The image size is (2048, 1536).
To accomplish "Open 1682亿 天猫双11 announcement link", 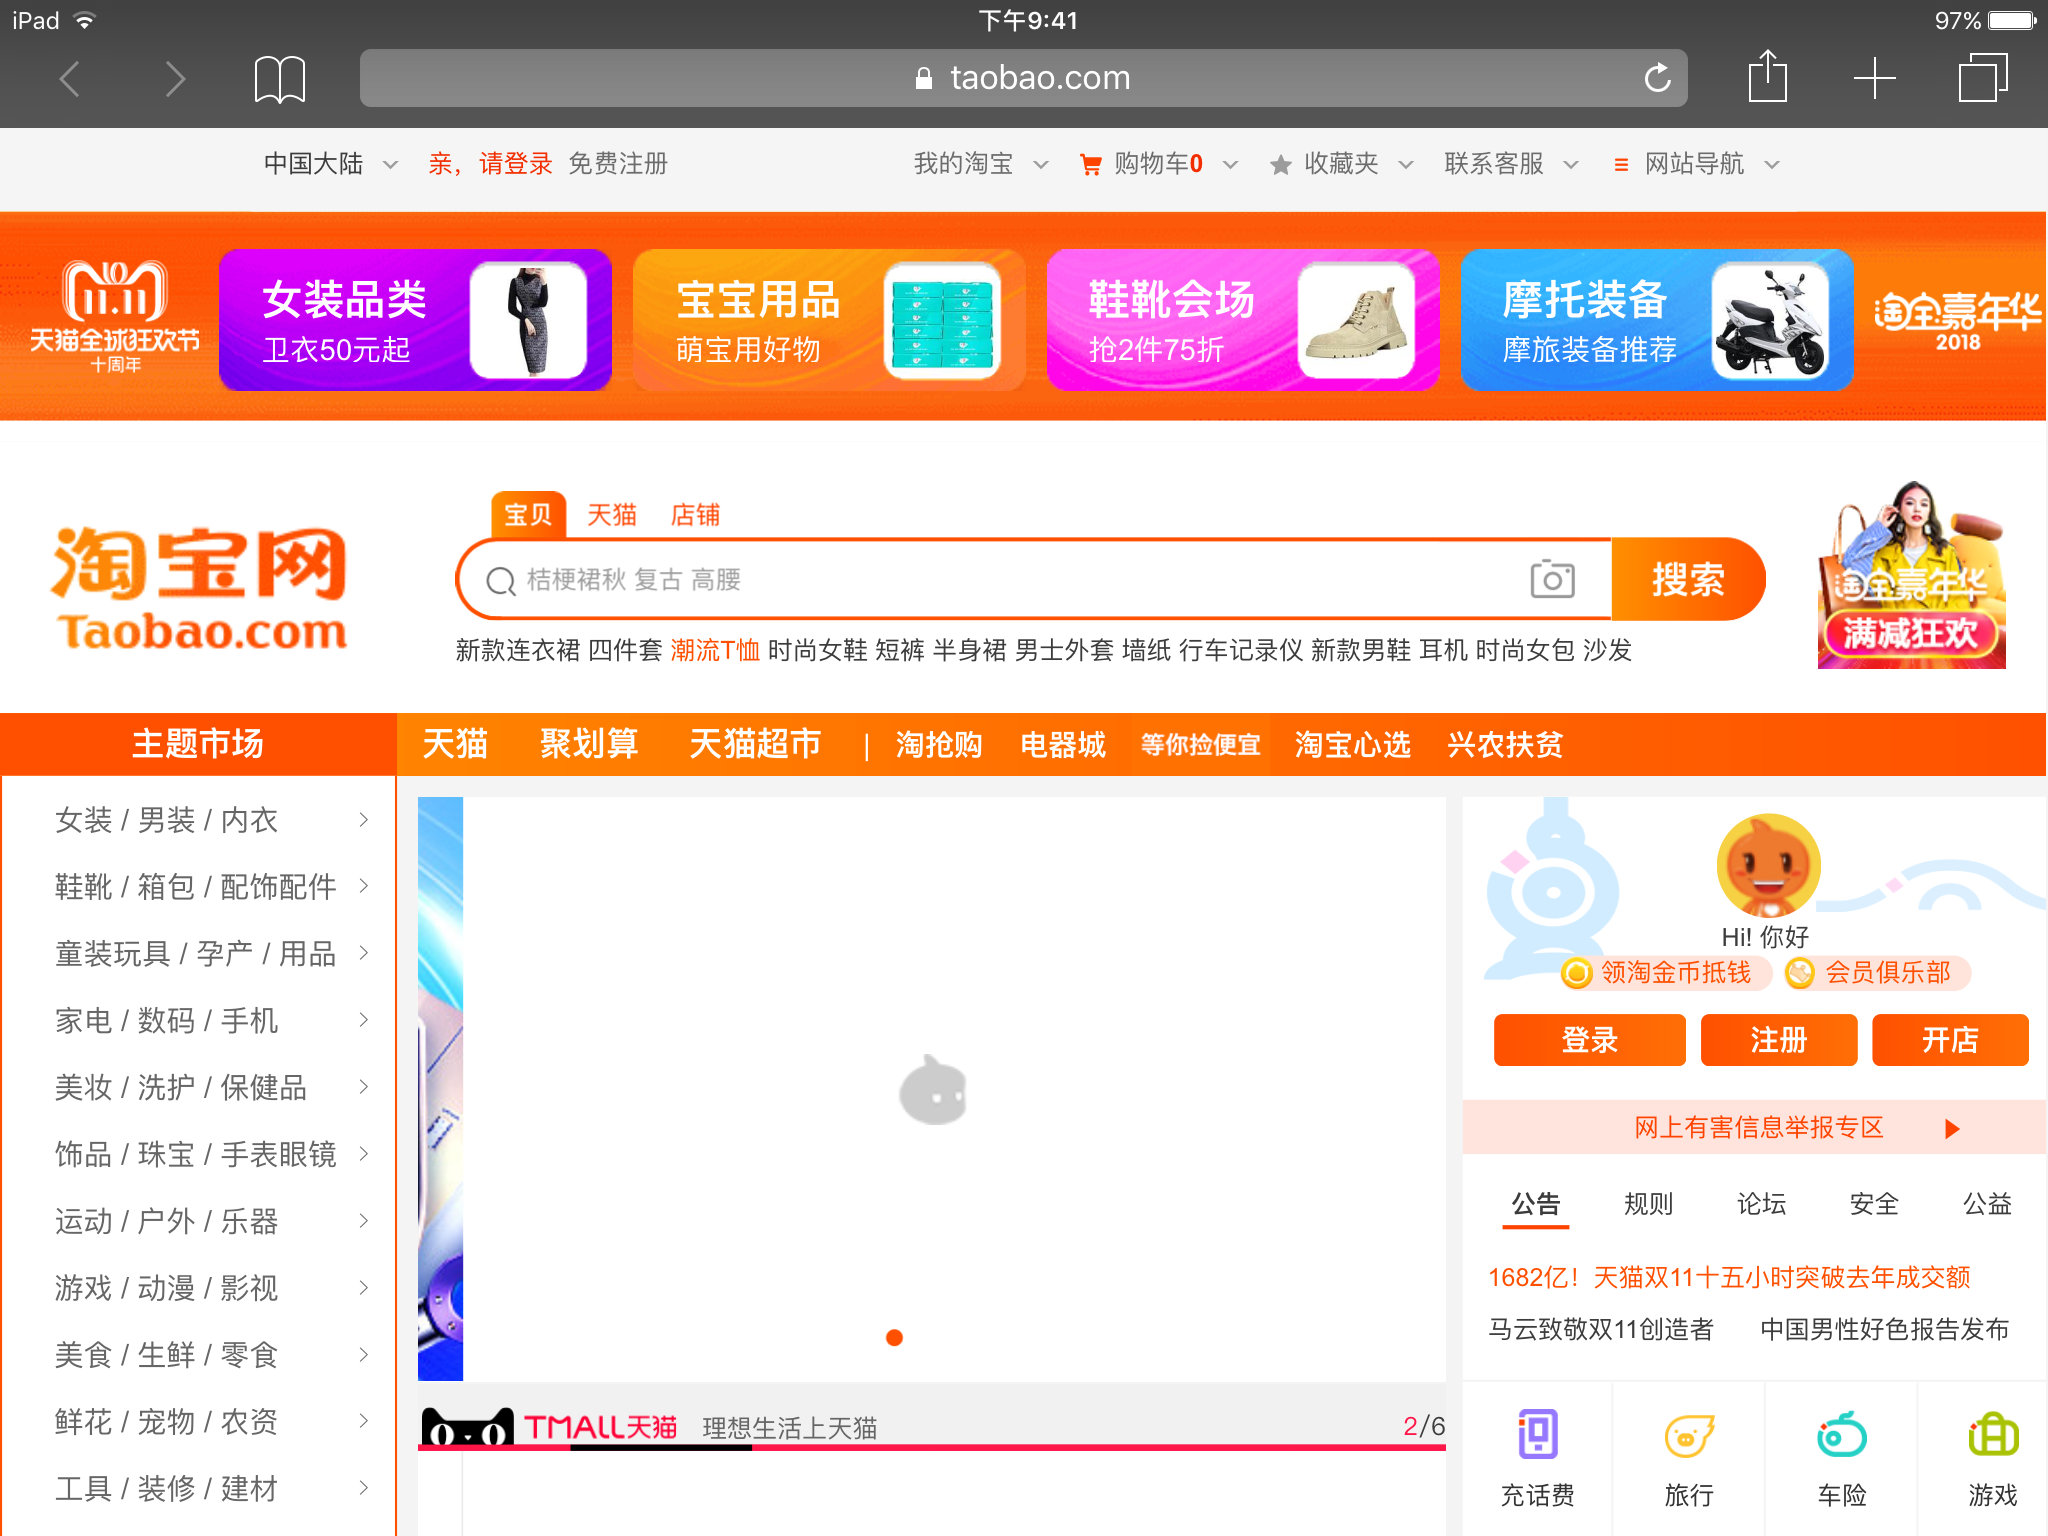I will pyautogui.click(x=1729, y=1277).
